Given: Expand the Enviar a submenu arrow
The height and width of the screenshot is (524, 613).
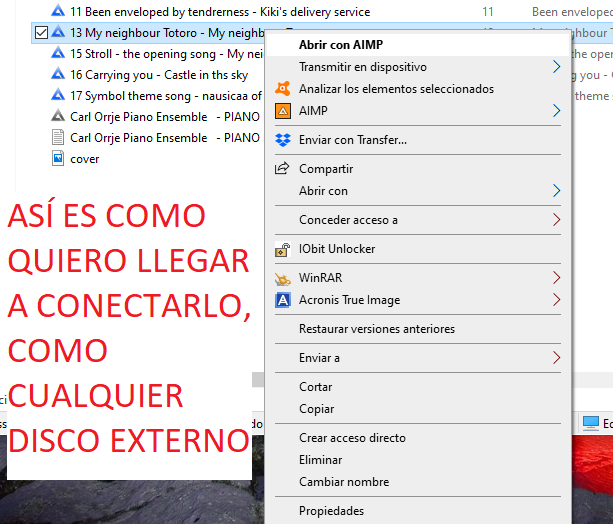Looking at the screenshot, I should (556, 358).
